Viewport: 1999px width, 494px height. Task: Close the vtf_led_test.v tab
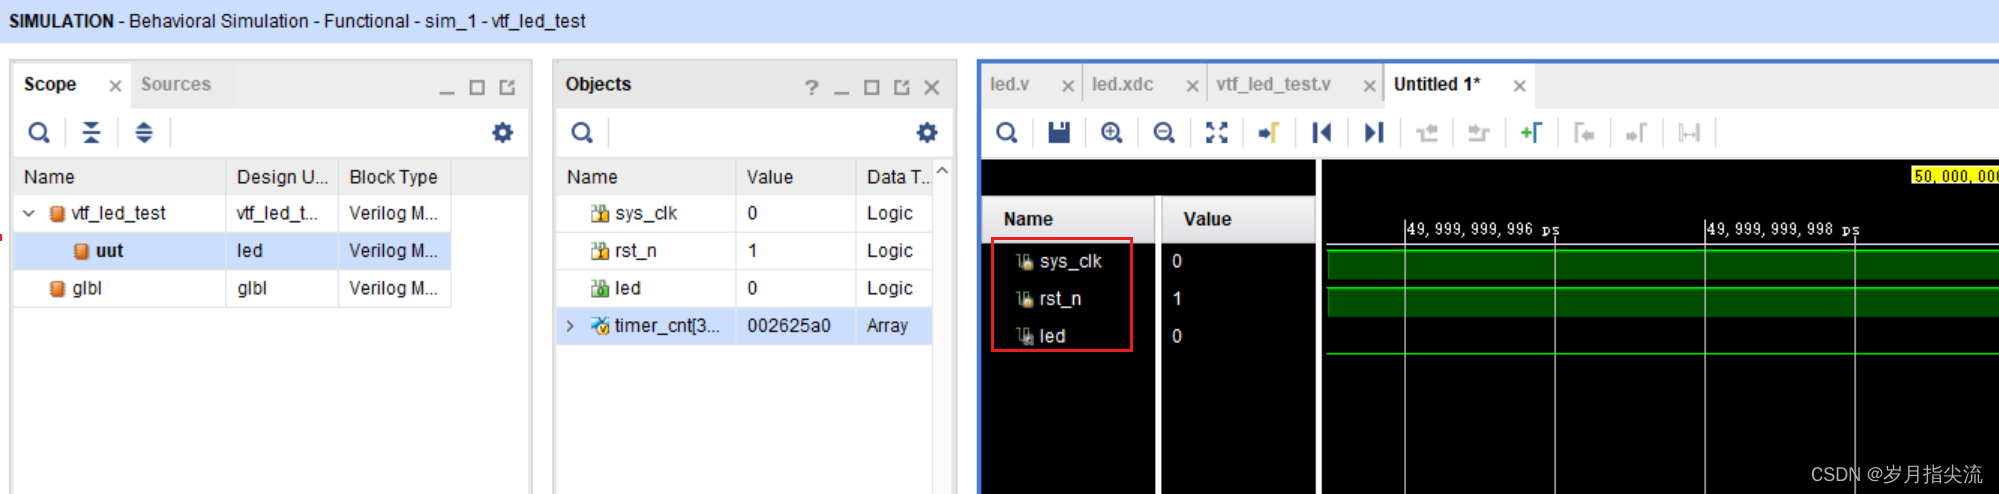1369,86
